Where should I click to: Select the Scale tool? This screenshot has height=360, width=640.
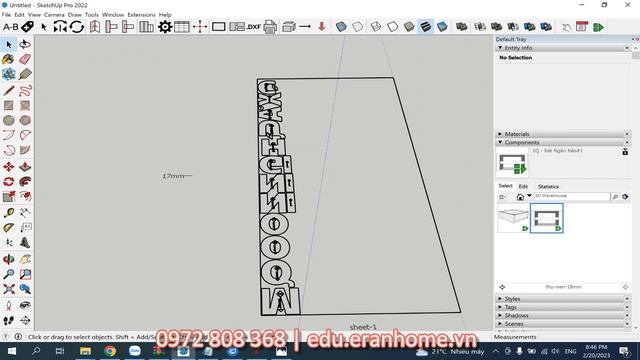pyautogui.click(x=9, y=197)
